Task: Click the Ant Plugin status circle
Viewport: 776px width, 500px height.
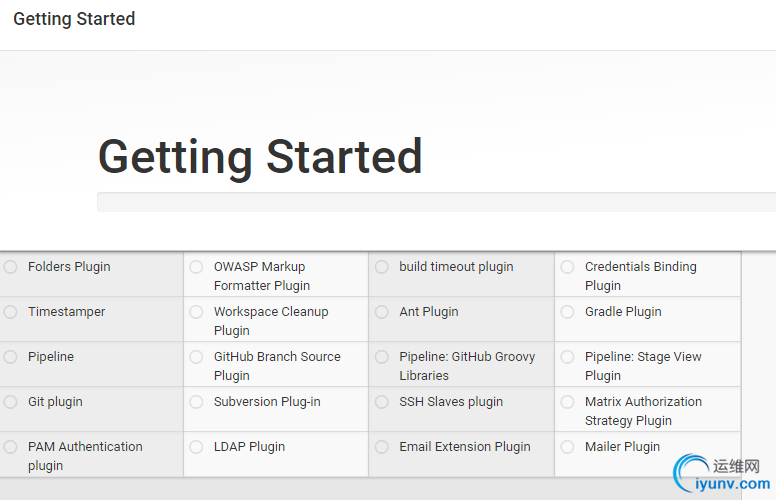Action: (x=382, y=312)
